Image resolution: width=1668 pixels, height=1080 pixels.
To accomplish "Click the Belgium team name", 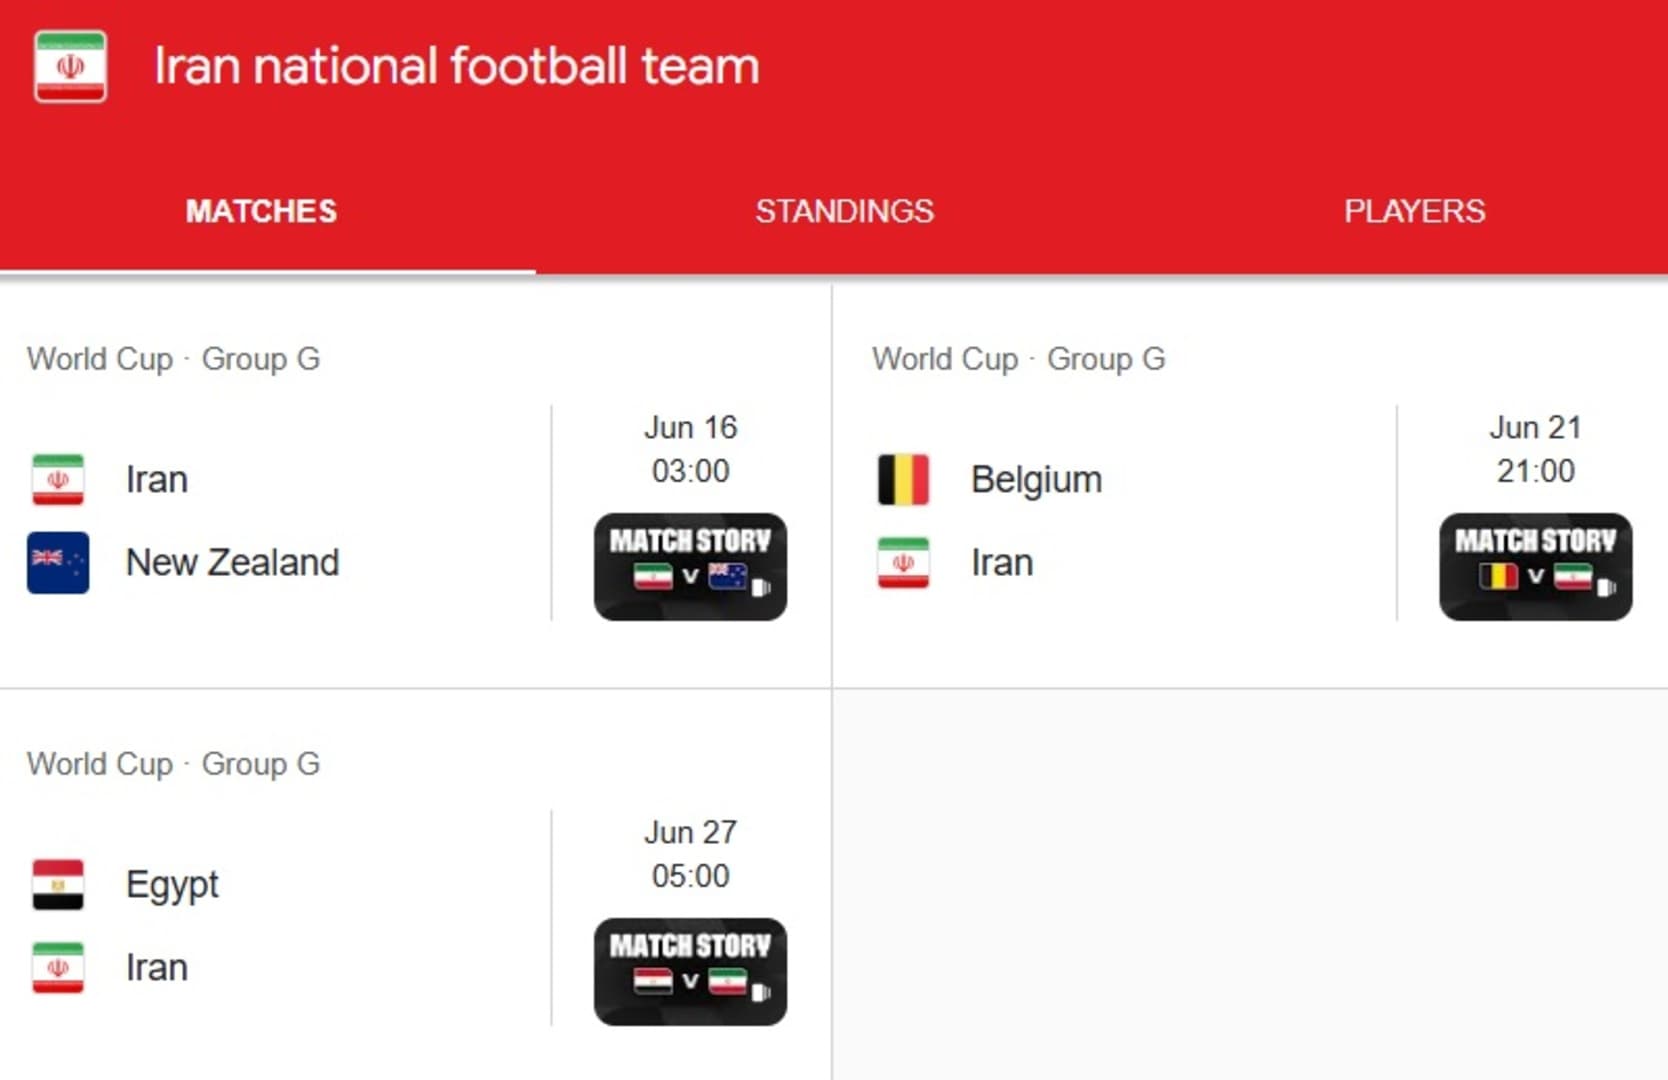I will pos(1036,479).
